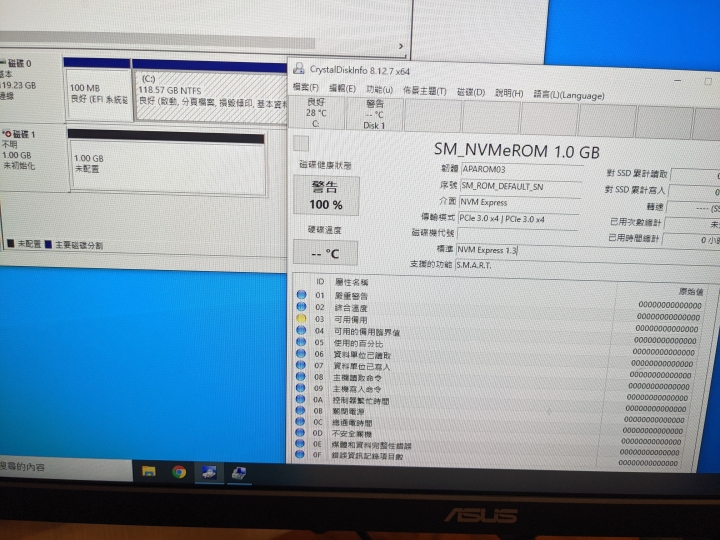Select the 嚴重警告 attribute name
720x540 pixels.
(351, 296)
